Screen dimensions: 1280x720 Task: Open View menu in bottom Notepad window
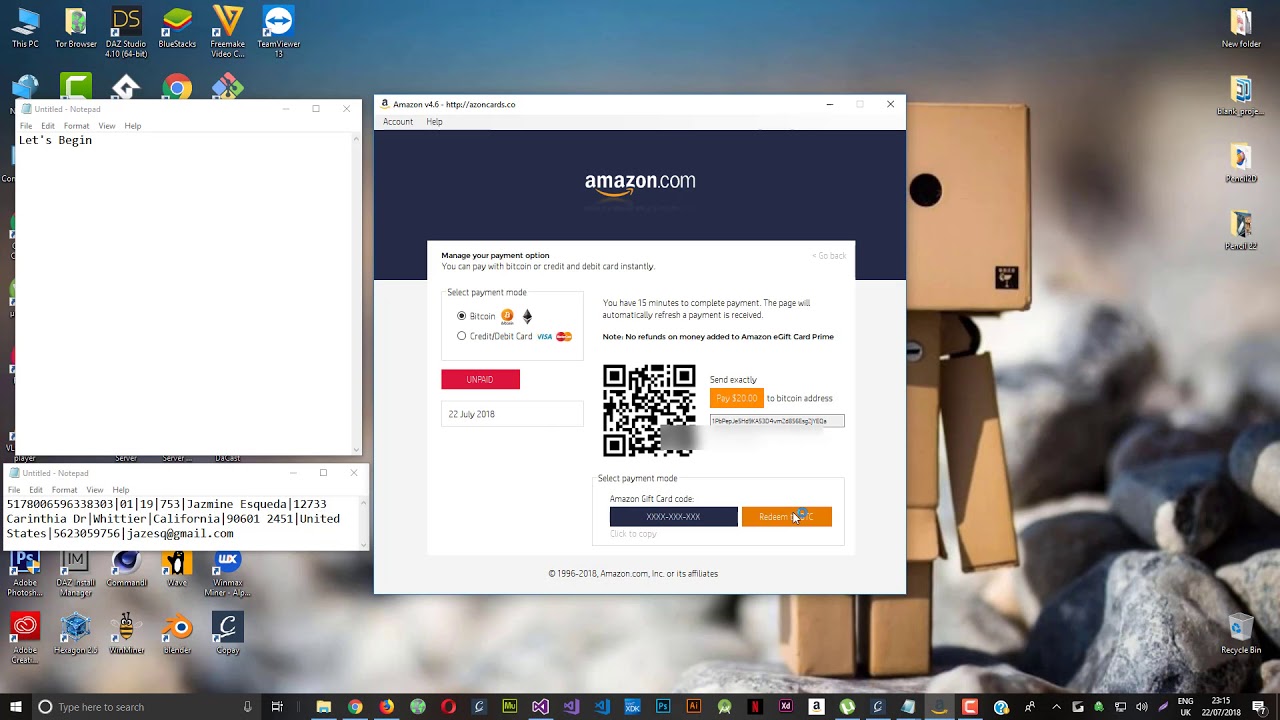pos(94,490)
